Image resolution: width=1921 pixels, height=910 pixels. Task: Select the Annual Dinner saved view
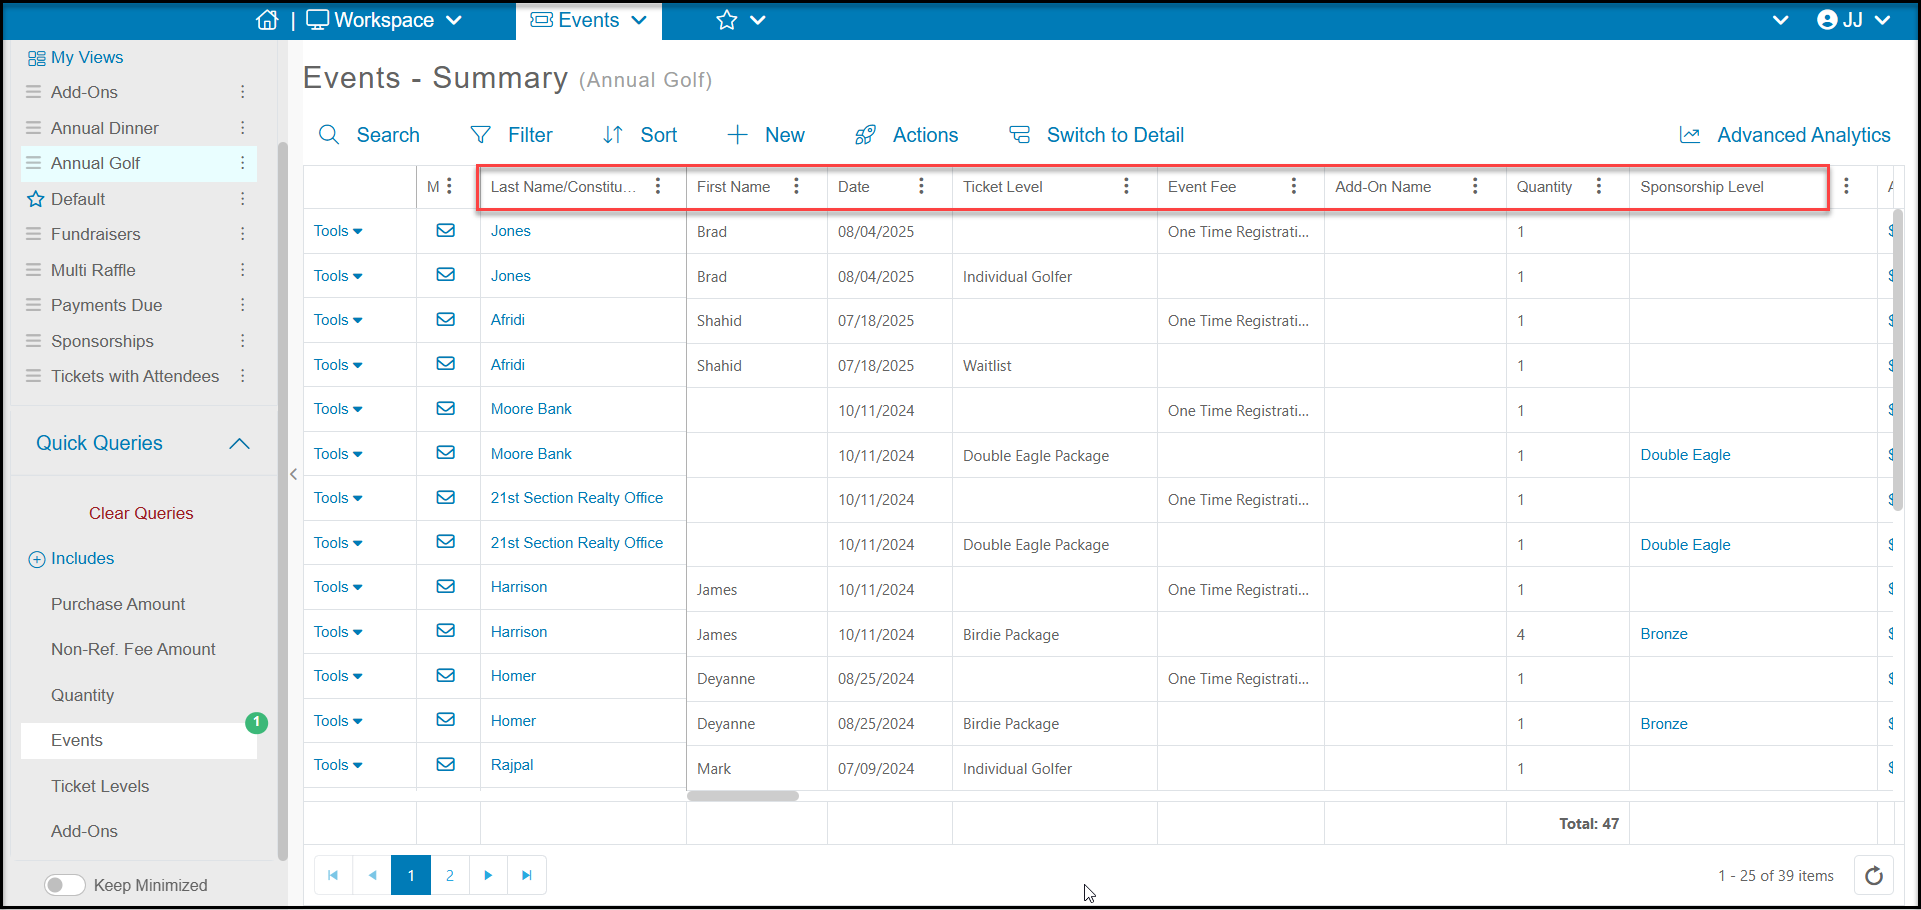(x=105, y=128)
